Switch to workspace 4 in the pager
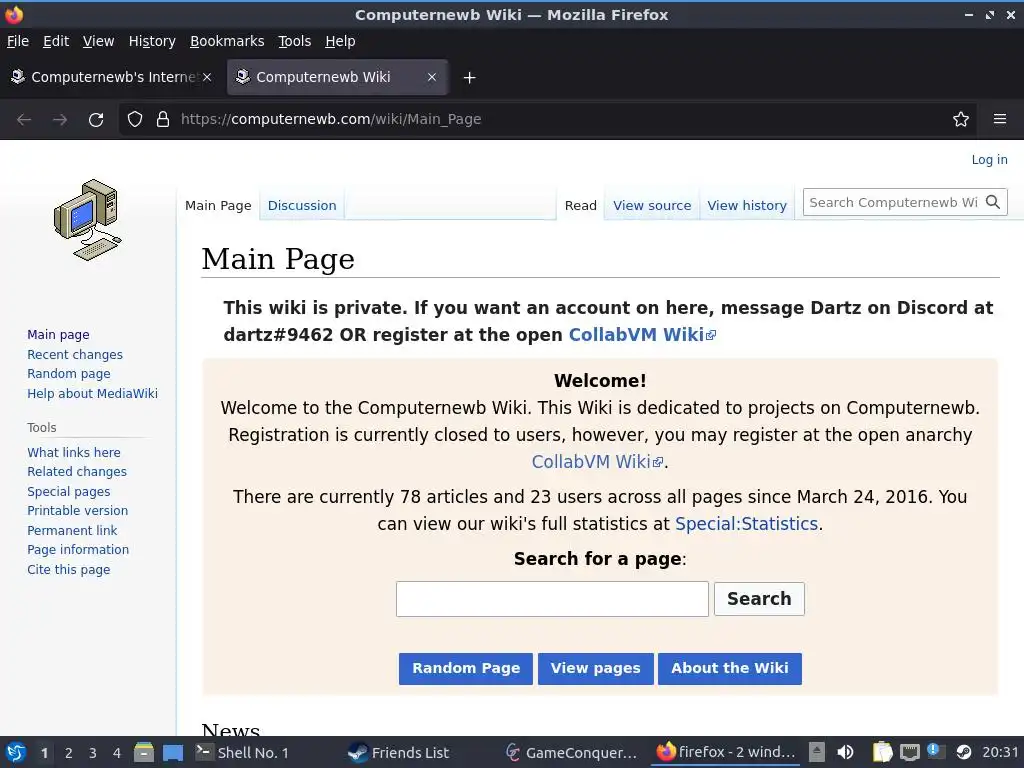Image resolution: width=1024 pixels, height=768 pixels. (x=117, y=753)
